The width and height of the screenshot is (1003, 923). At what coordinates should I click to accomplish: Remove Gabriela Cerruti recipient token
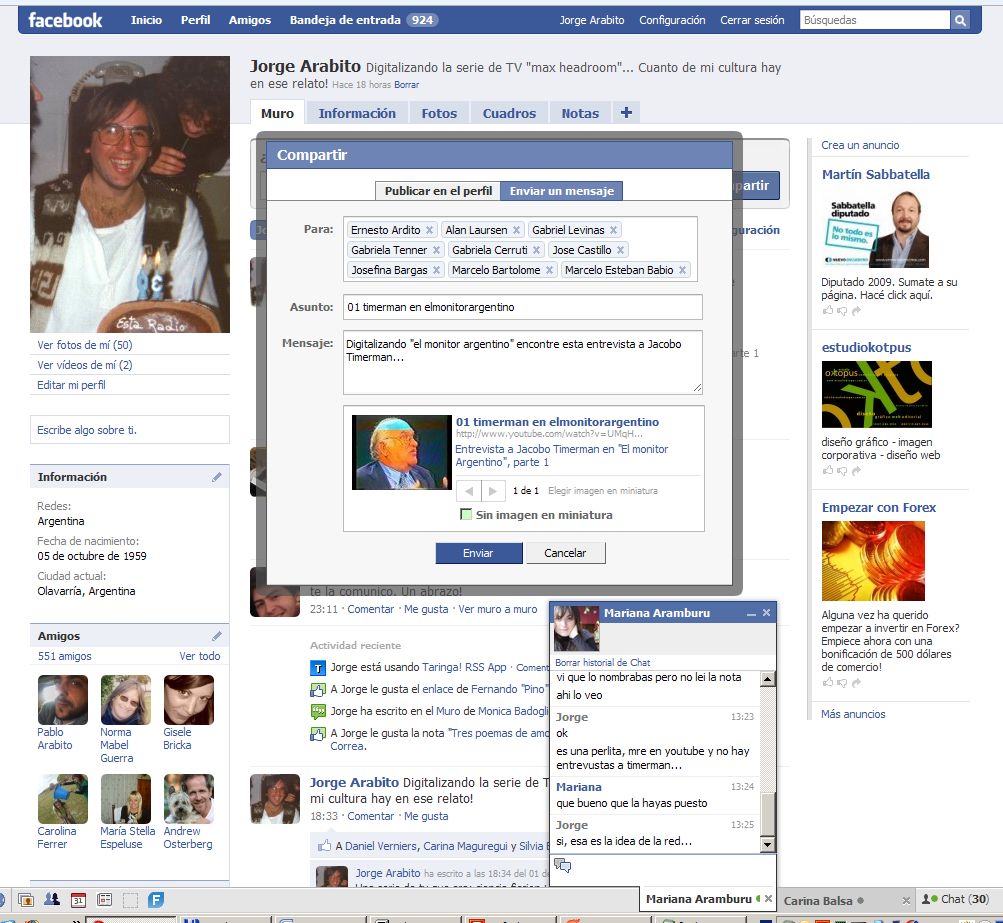pyautogui.click(x=537, y=250)
